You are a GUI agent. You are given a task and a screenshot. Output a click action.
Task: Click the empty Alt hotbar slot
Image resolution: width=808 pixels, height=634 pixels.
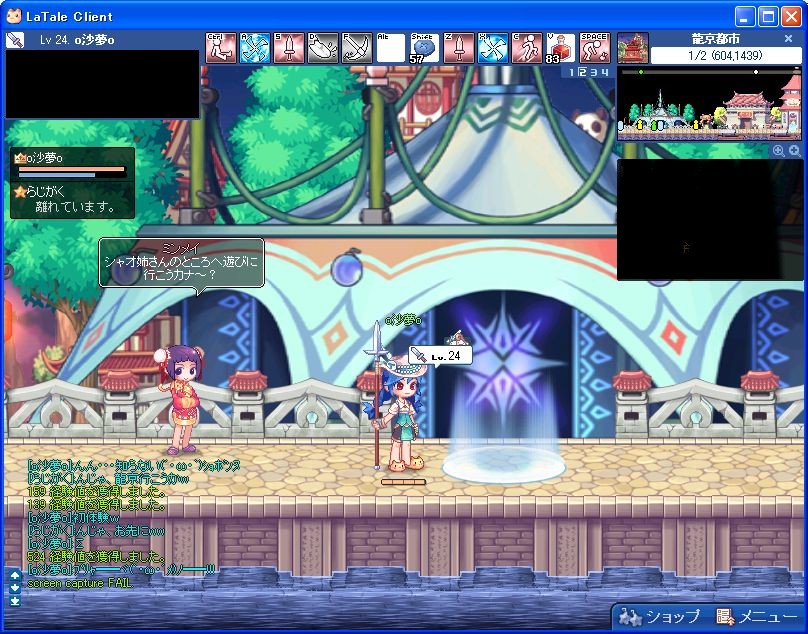pyautogui.click(x=391, y=48)
